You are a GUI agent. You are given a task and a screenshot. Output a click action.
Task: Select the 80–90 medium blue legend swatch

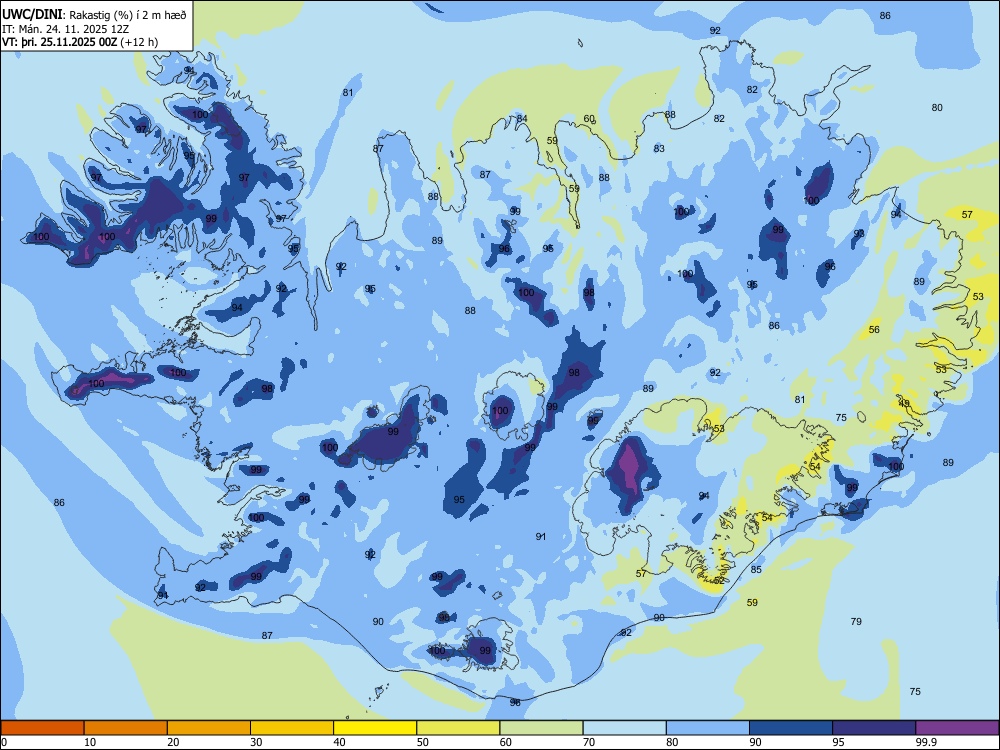tap(707, 728)
